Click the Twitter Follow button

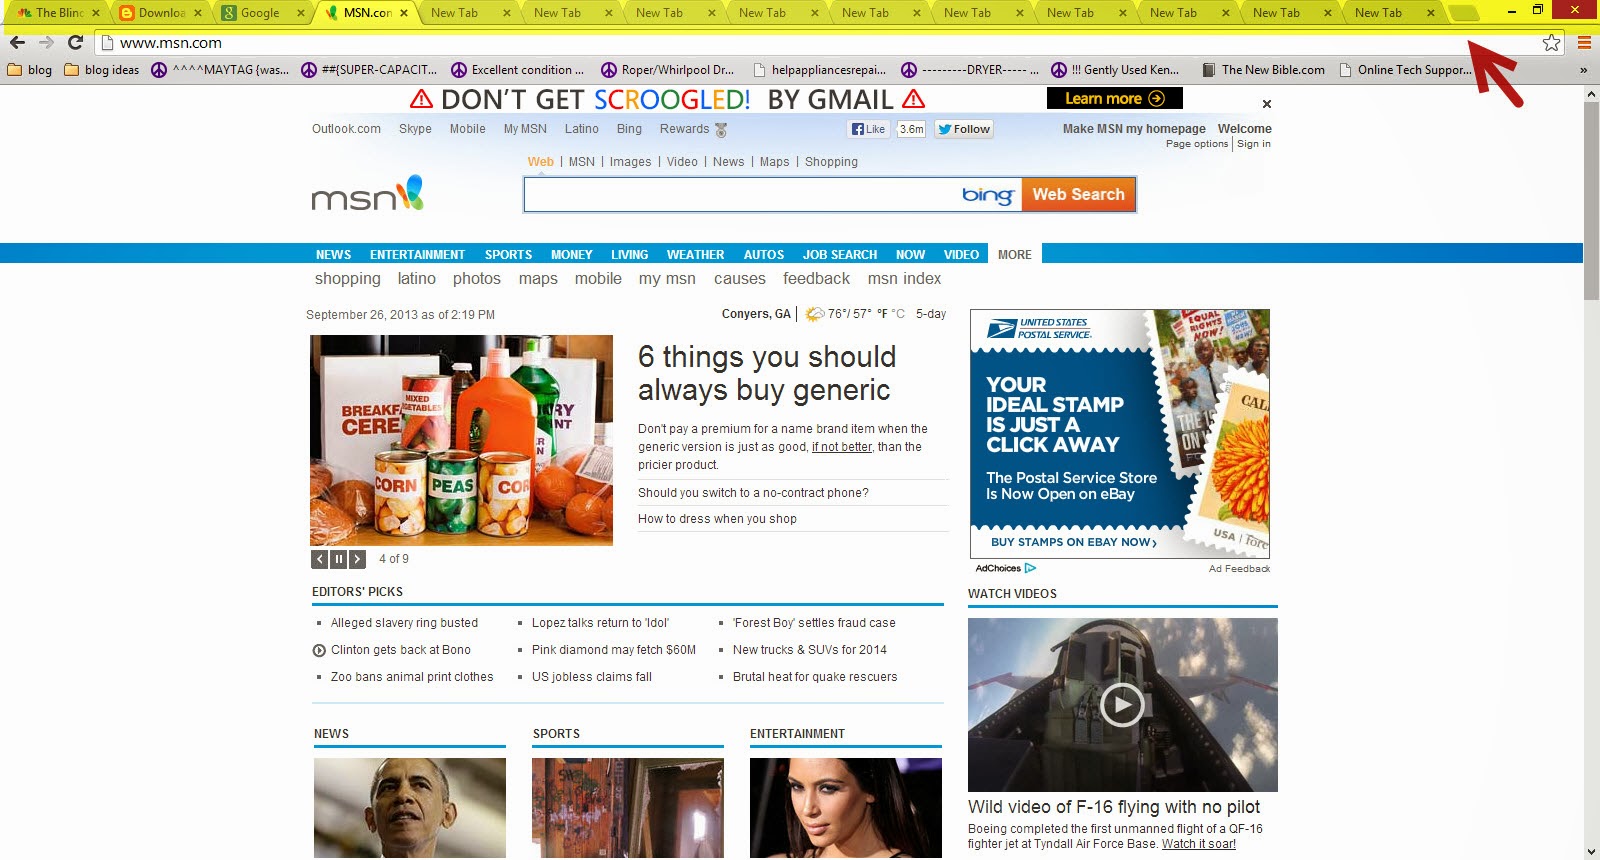coord(964,129)
